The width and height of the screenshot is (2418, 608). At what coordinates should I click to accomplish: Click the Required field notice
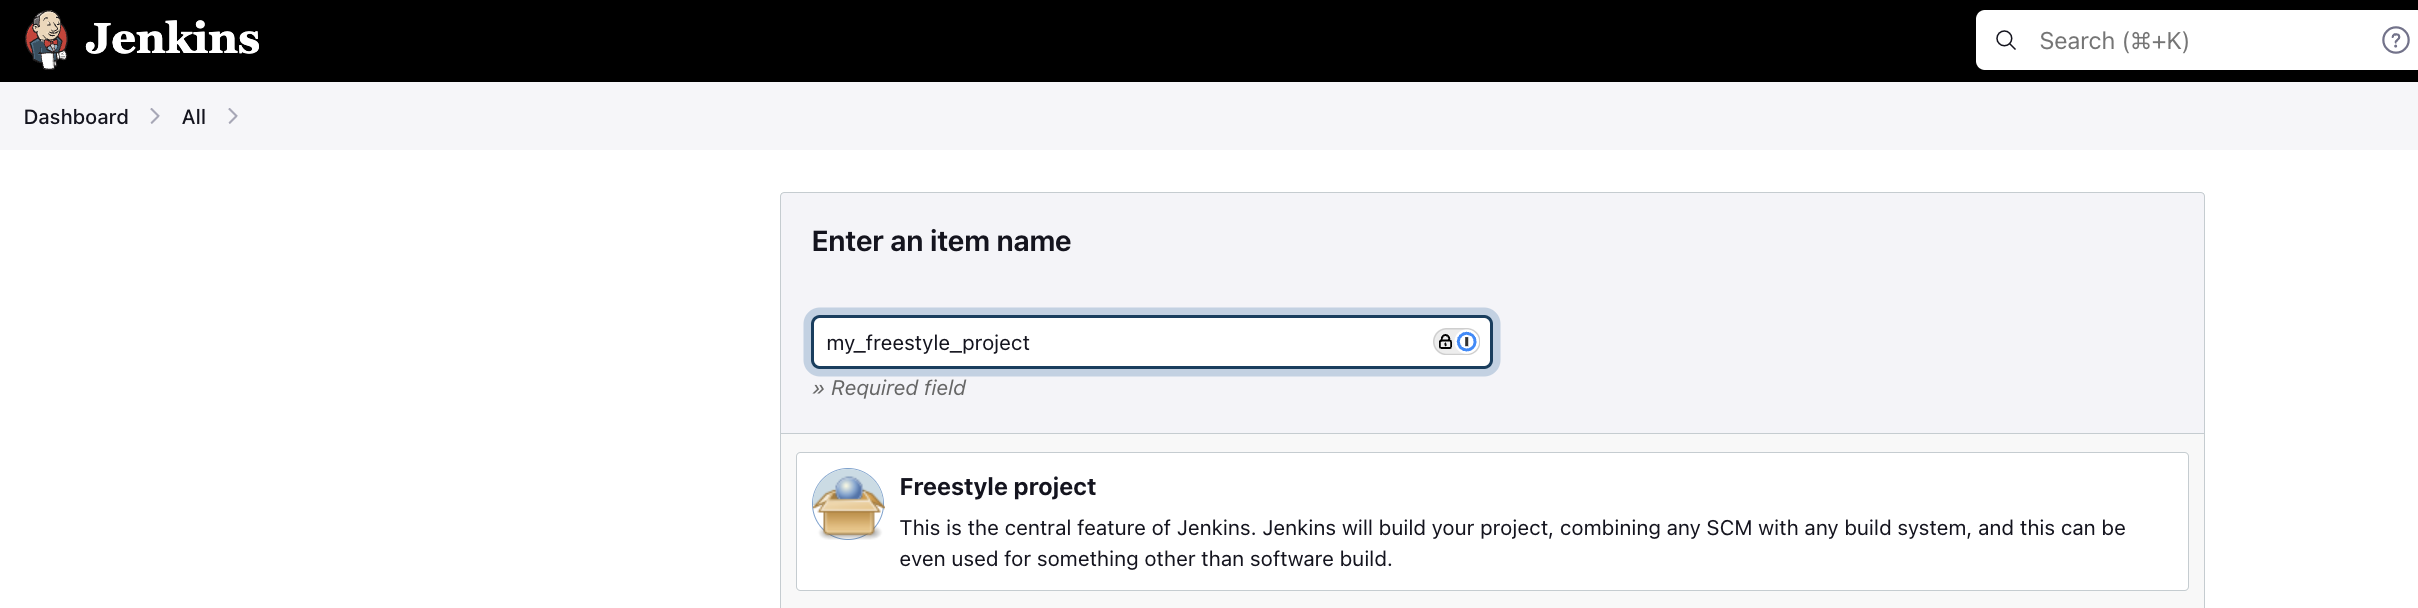pos(889,388)
